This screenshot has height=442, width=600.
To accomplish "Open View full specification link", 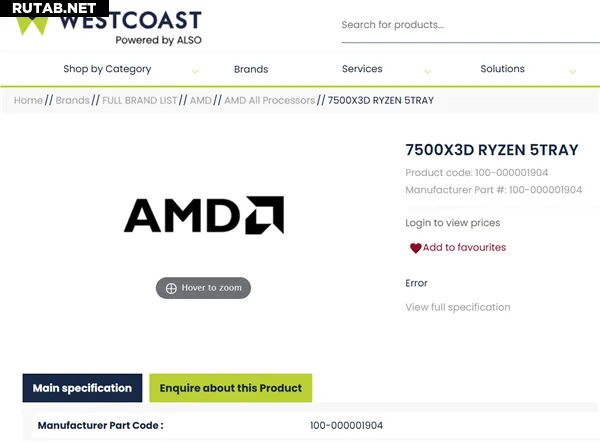I will point(458,307).
